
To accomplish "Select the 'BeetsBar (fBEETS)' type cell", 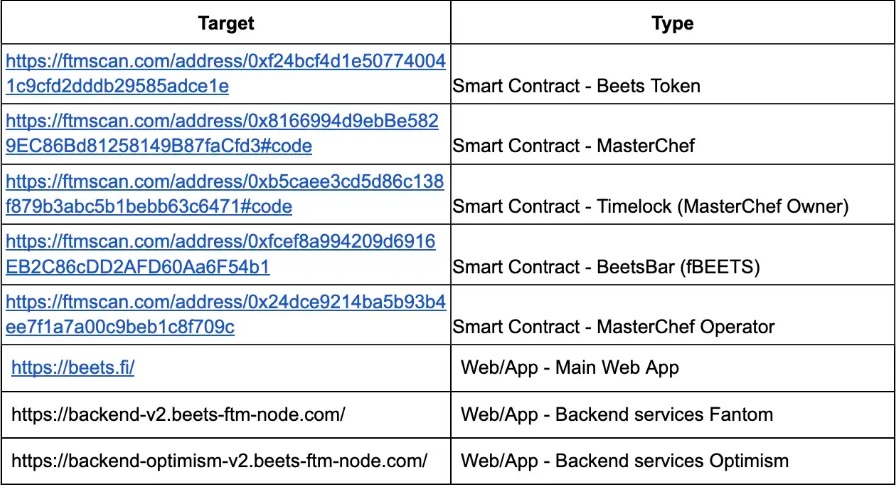I will coord(673,254).
